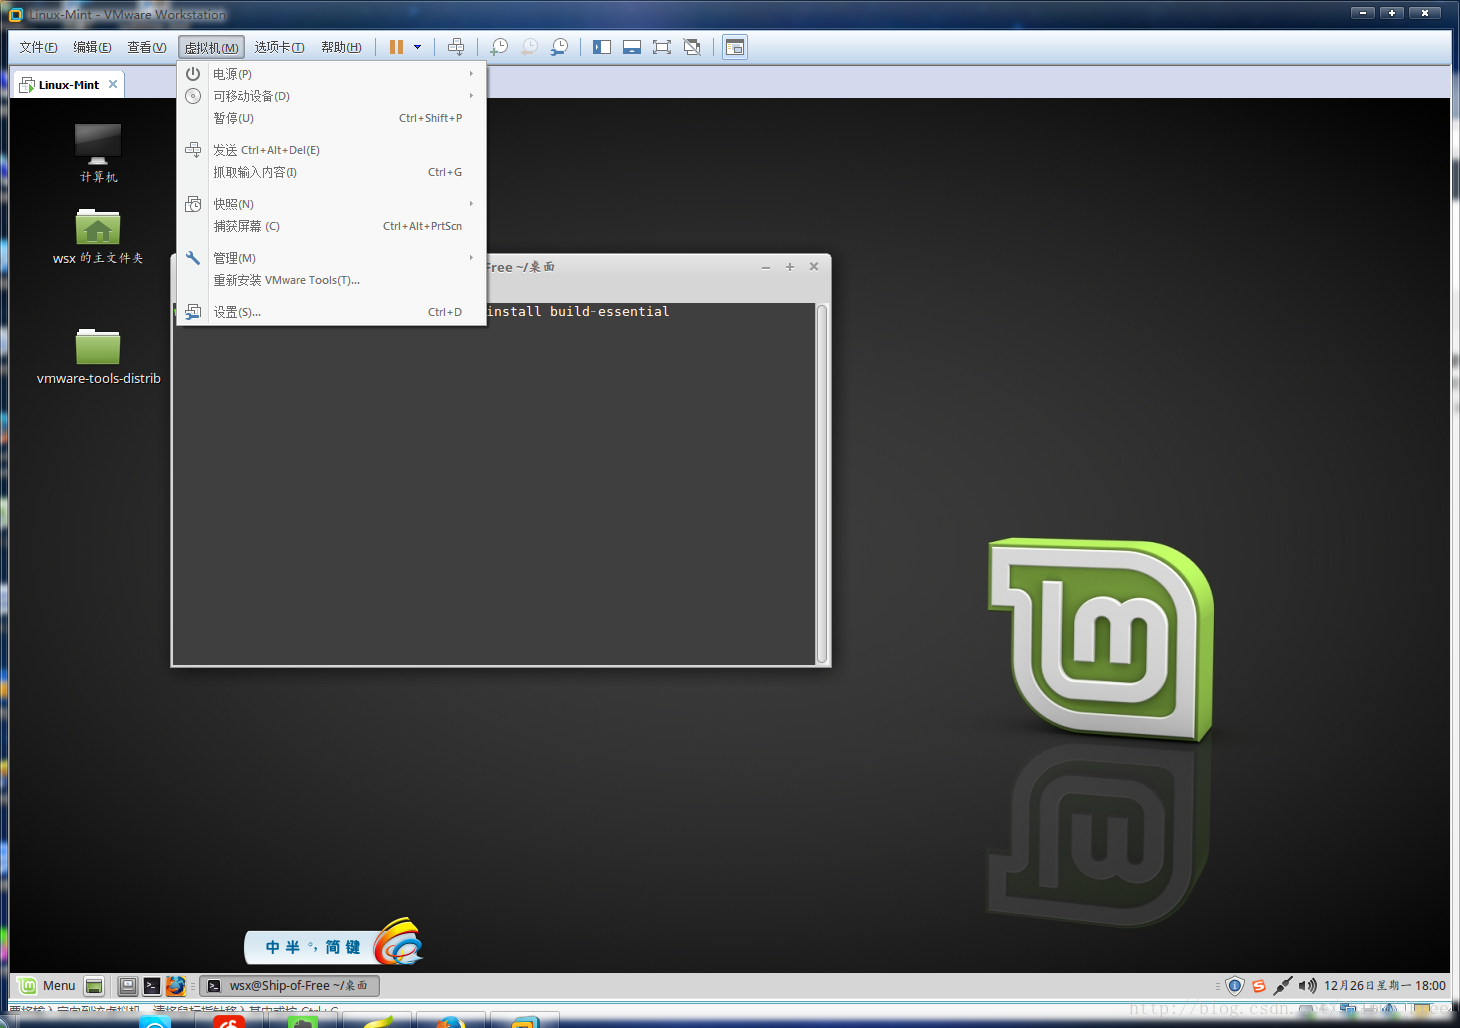Close the terminal window

pyautogui.click(x=814, y=267)
